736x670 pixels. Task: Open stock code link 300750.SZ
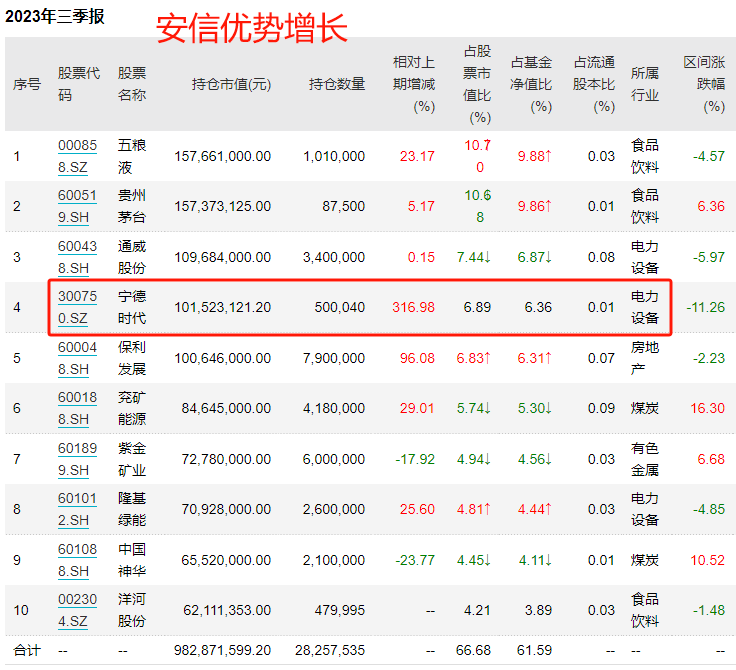pyautogui.click(x=77, y=308)
